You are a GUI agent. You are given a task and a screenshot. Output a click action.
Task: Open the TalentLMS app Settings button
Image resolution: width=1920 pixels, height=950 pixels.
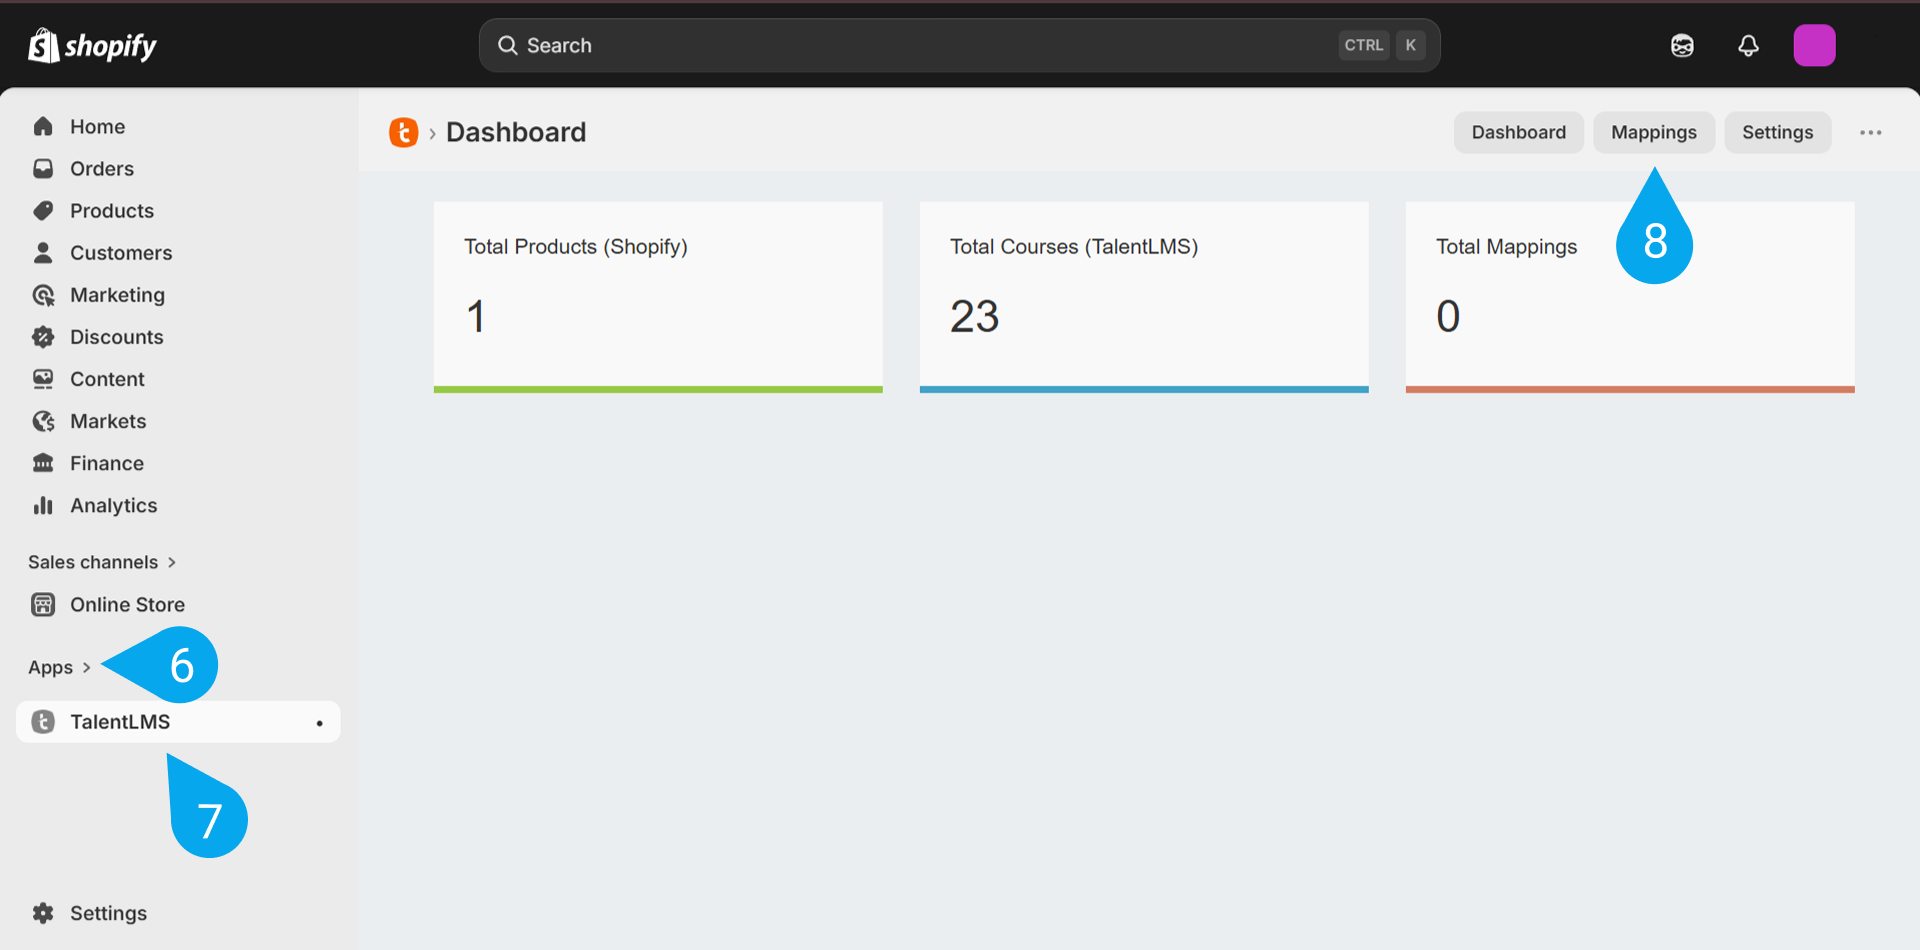pos(1777,132)
